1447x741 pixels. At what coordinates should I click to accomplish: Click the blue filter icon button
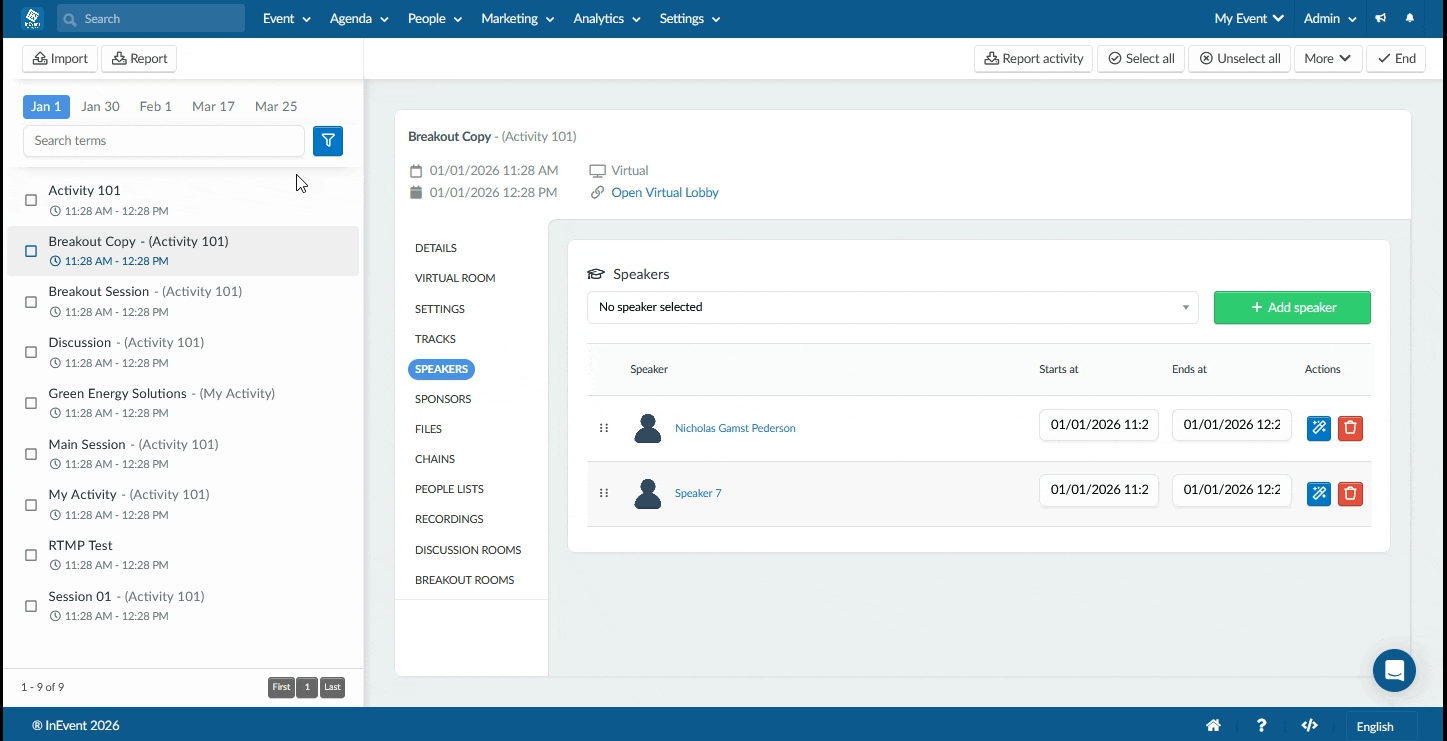(328, 141)
